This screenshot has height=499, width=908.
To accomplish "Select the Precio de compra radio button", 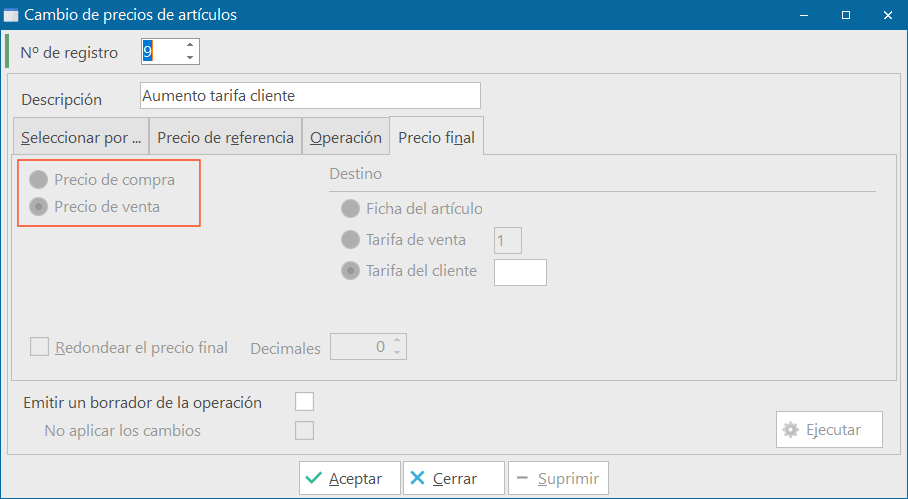I will point(39,179).
